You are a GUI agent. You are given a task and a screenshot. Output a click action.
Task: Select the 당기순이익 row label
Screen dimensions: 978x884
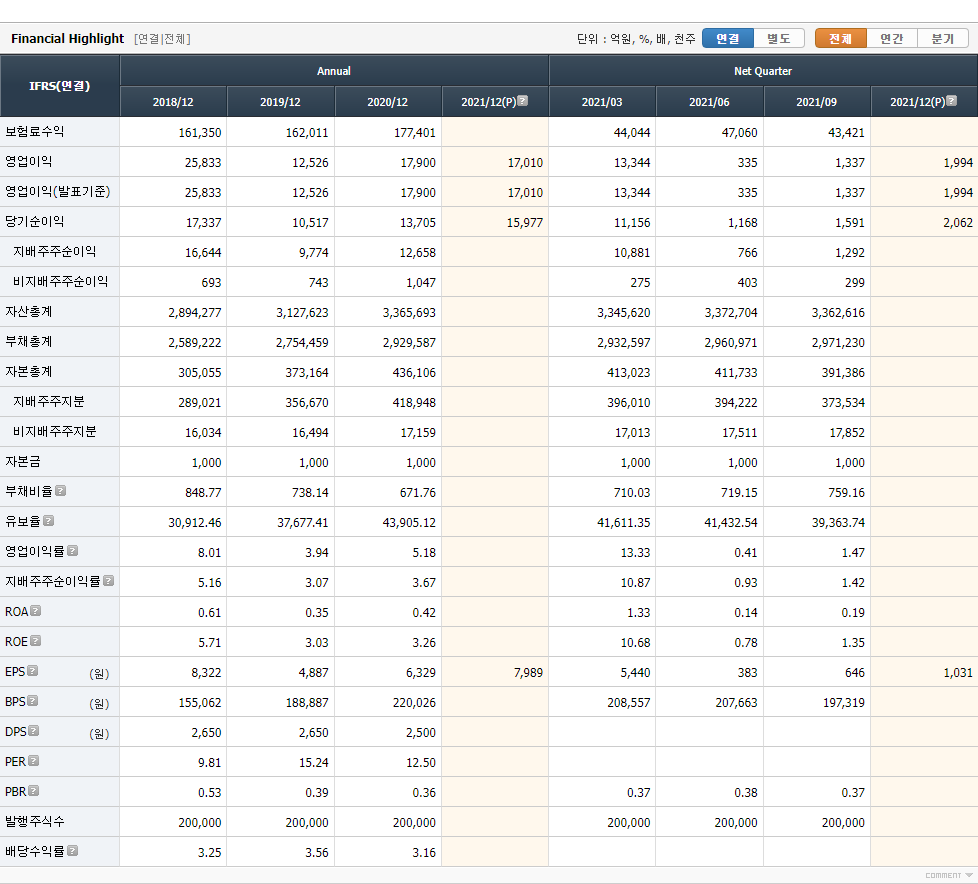click(35, 221)
